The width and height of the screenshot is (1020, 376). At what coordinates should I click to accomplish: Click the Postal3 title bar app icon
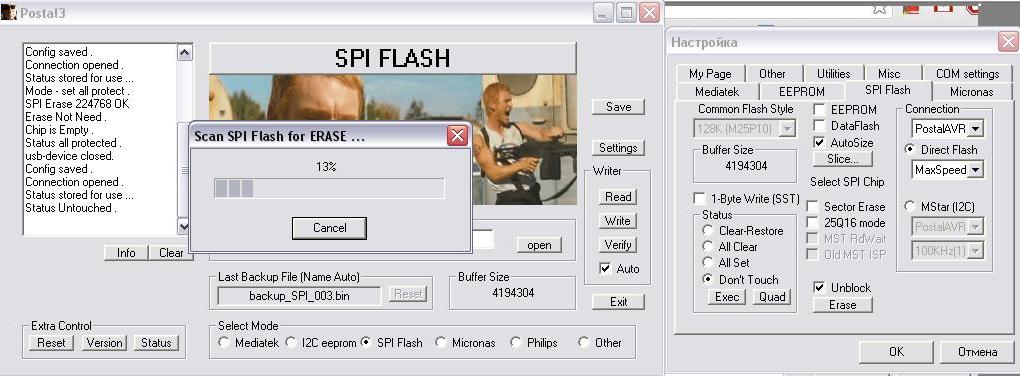click(x=8, y=12)
